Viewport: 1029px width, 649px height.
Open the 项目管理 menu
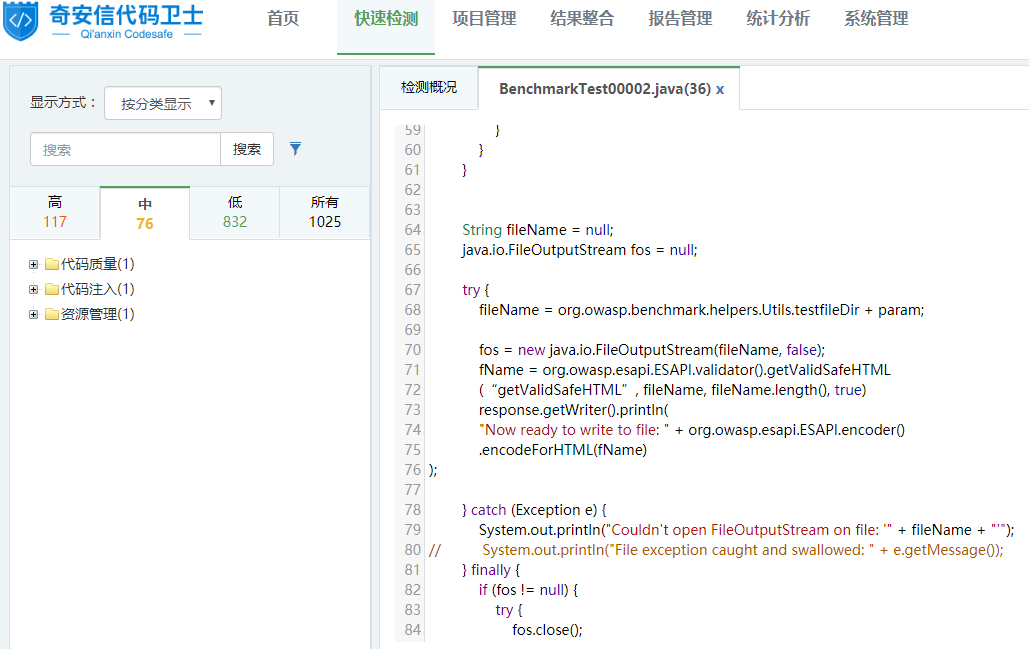point(484,19)
